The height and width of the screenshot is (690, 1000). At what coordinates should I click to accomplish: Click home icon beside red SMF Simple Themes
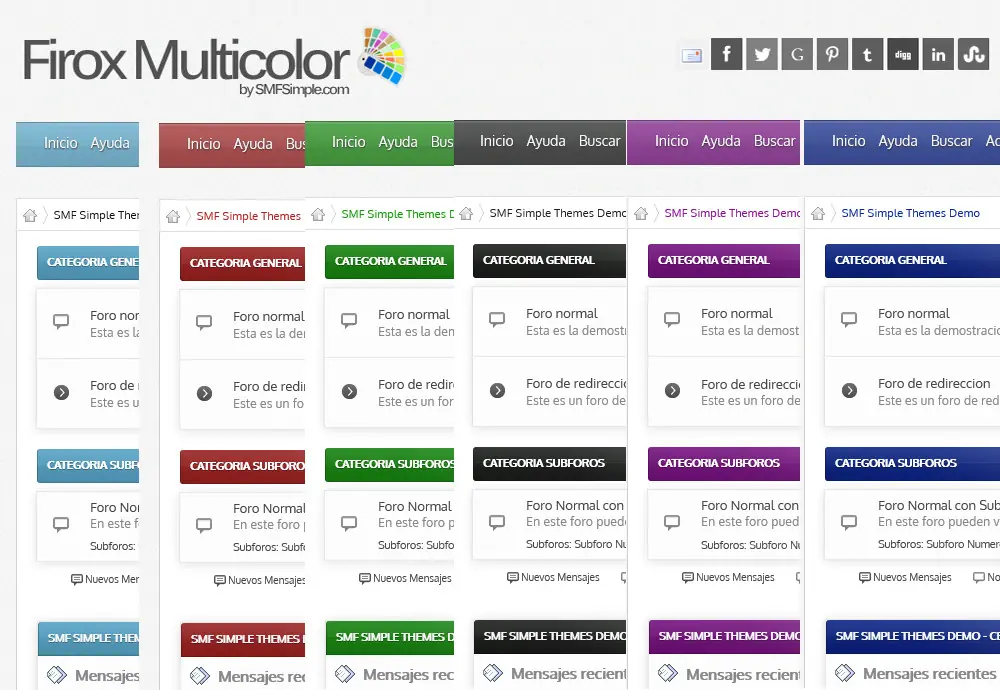click(173, 217)
